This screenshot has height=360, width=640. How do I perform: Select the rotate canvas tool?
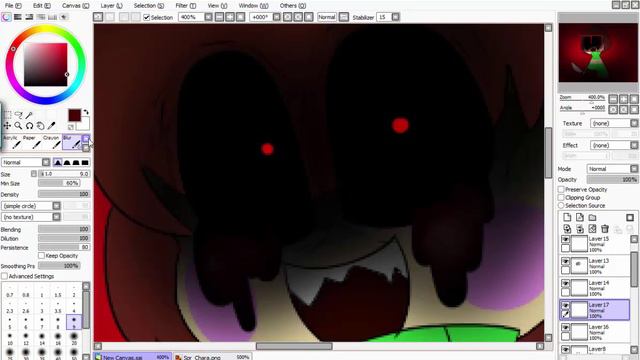pos(29,126)
